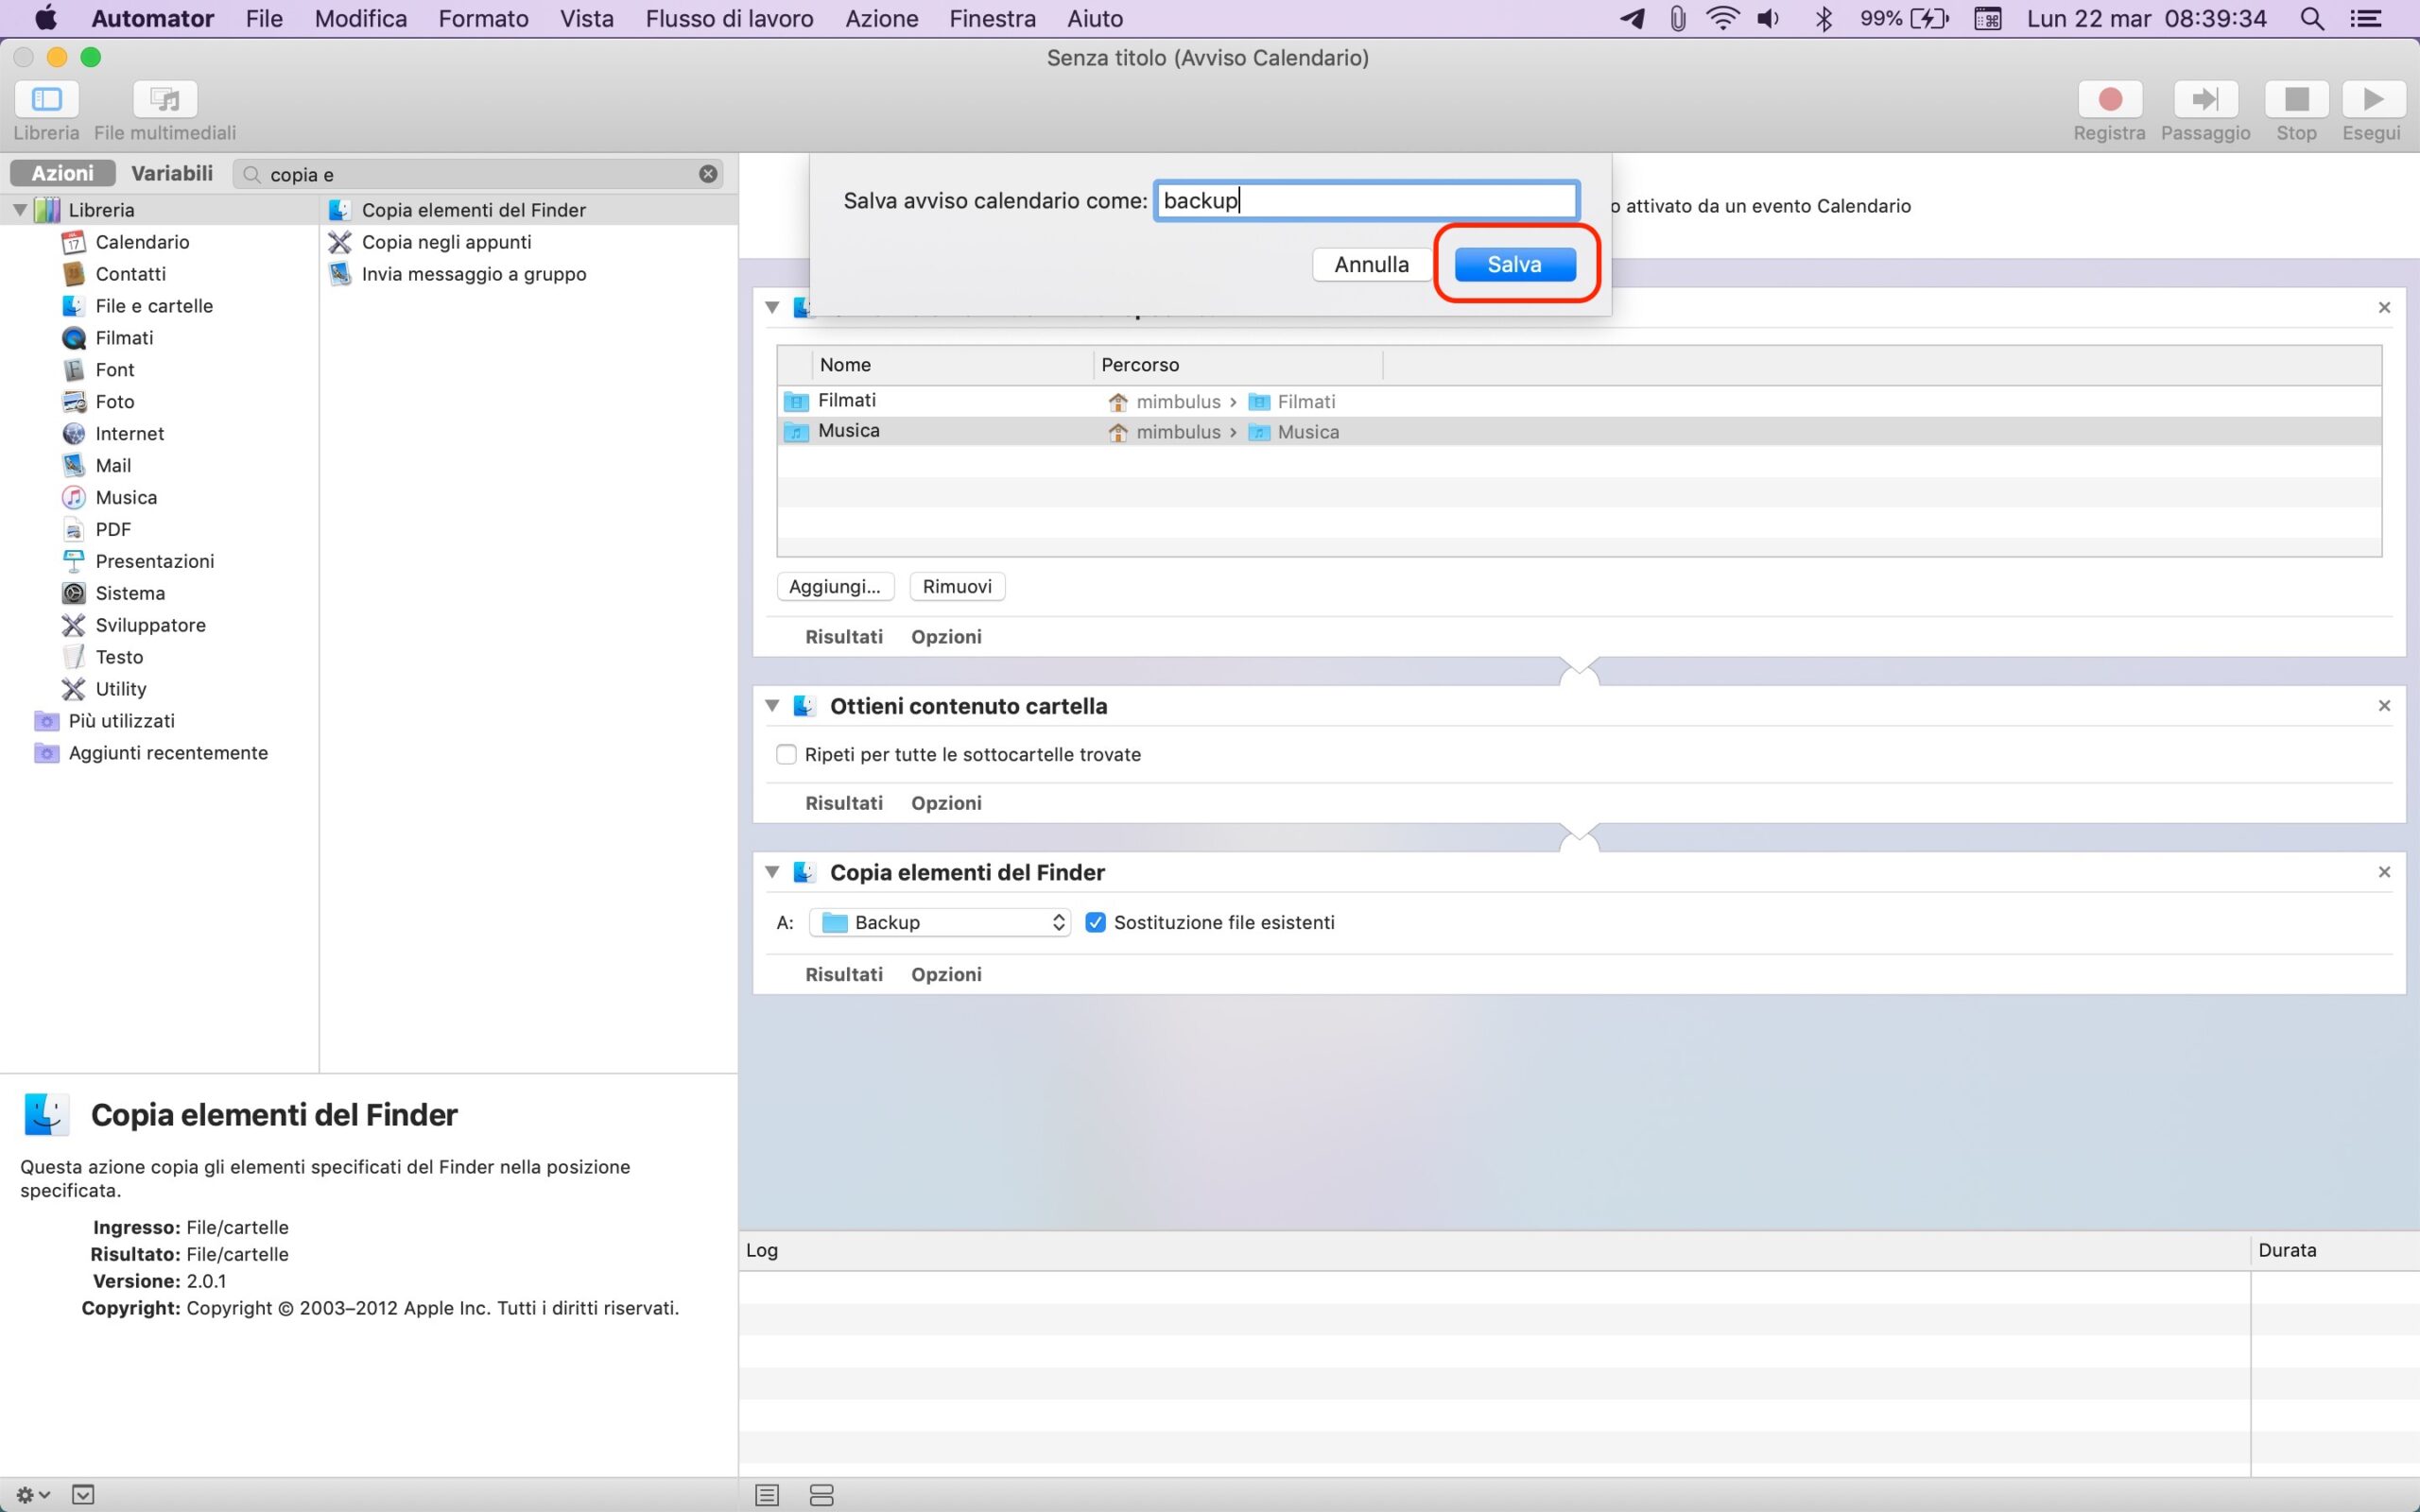
Task: Enable Ripeti per tutte le sottocartelle trovate
Action: pyautogui.click(x=786, y=754)
